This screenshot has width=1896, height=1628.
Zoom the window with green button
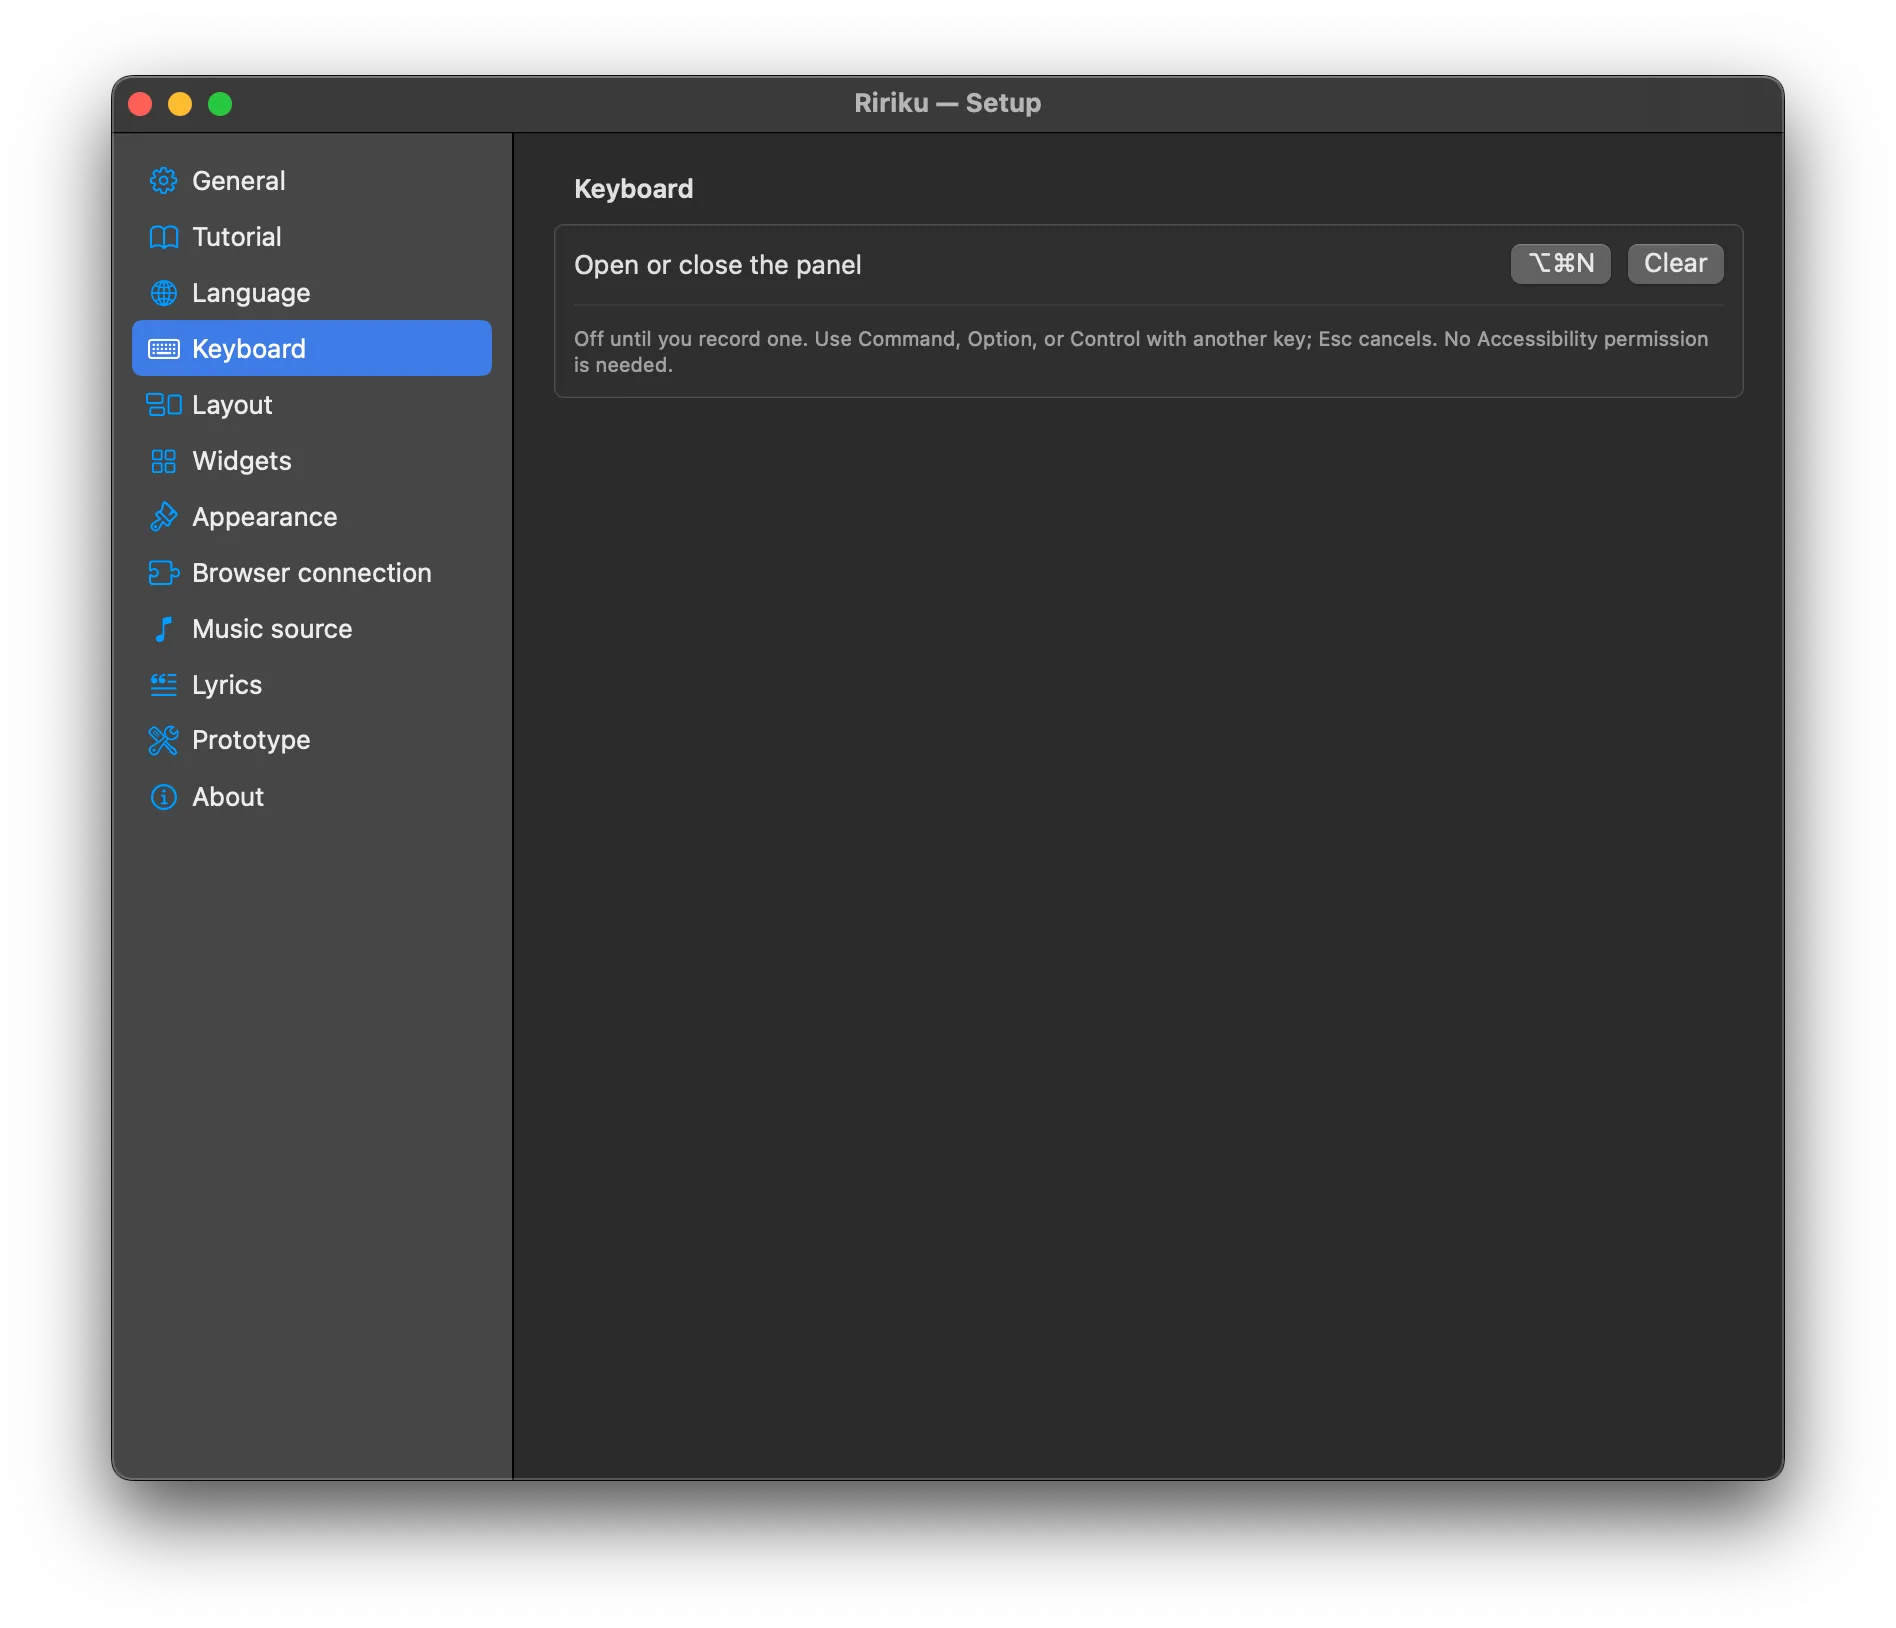click(x=220, y=104)
